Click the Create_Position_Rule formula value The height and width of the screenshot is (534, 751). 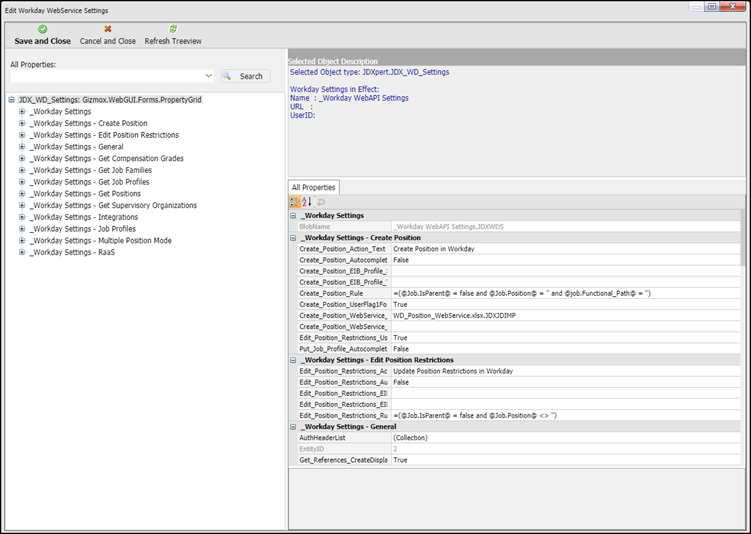pos(566,293)
